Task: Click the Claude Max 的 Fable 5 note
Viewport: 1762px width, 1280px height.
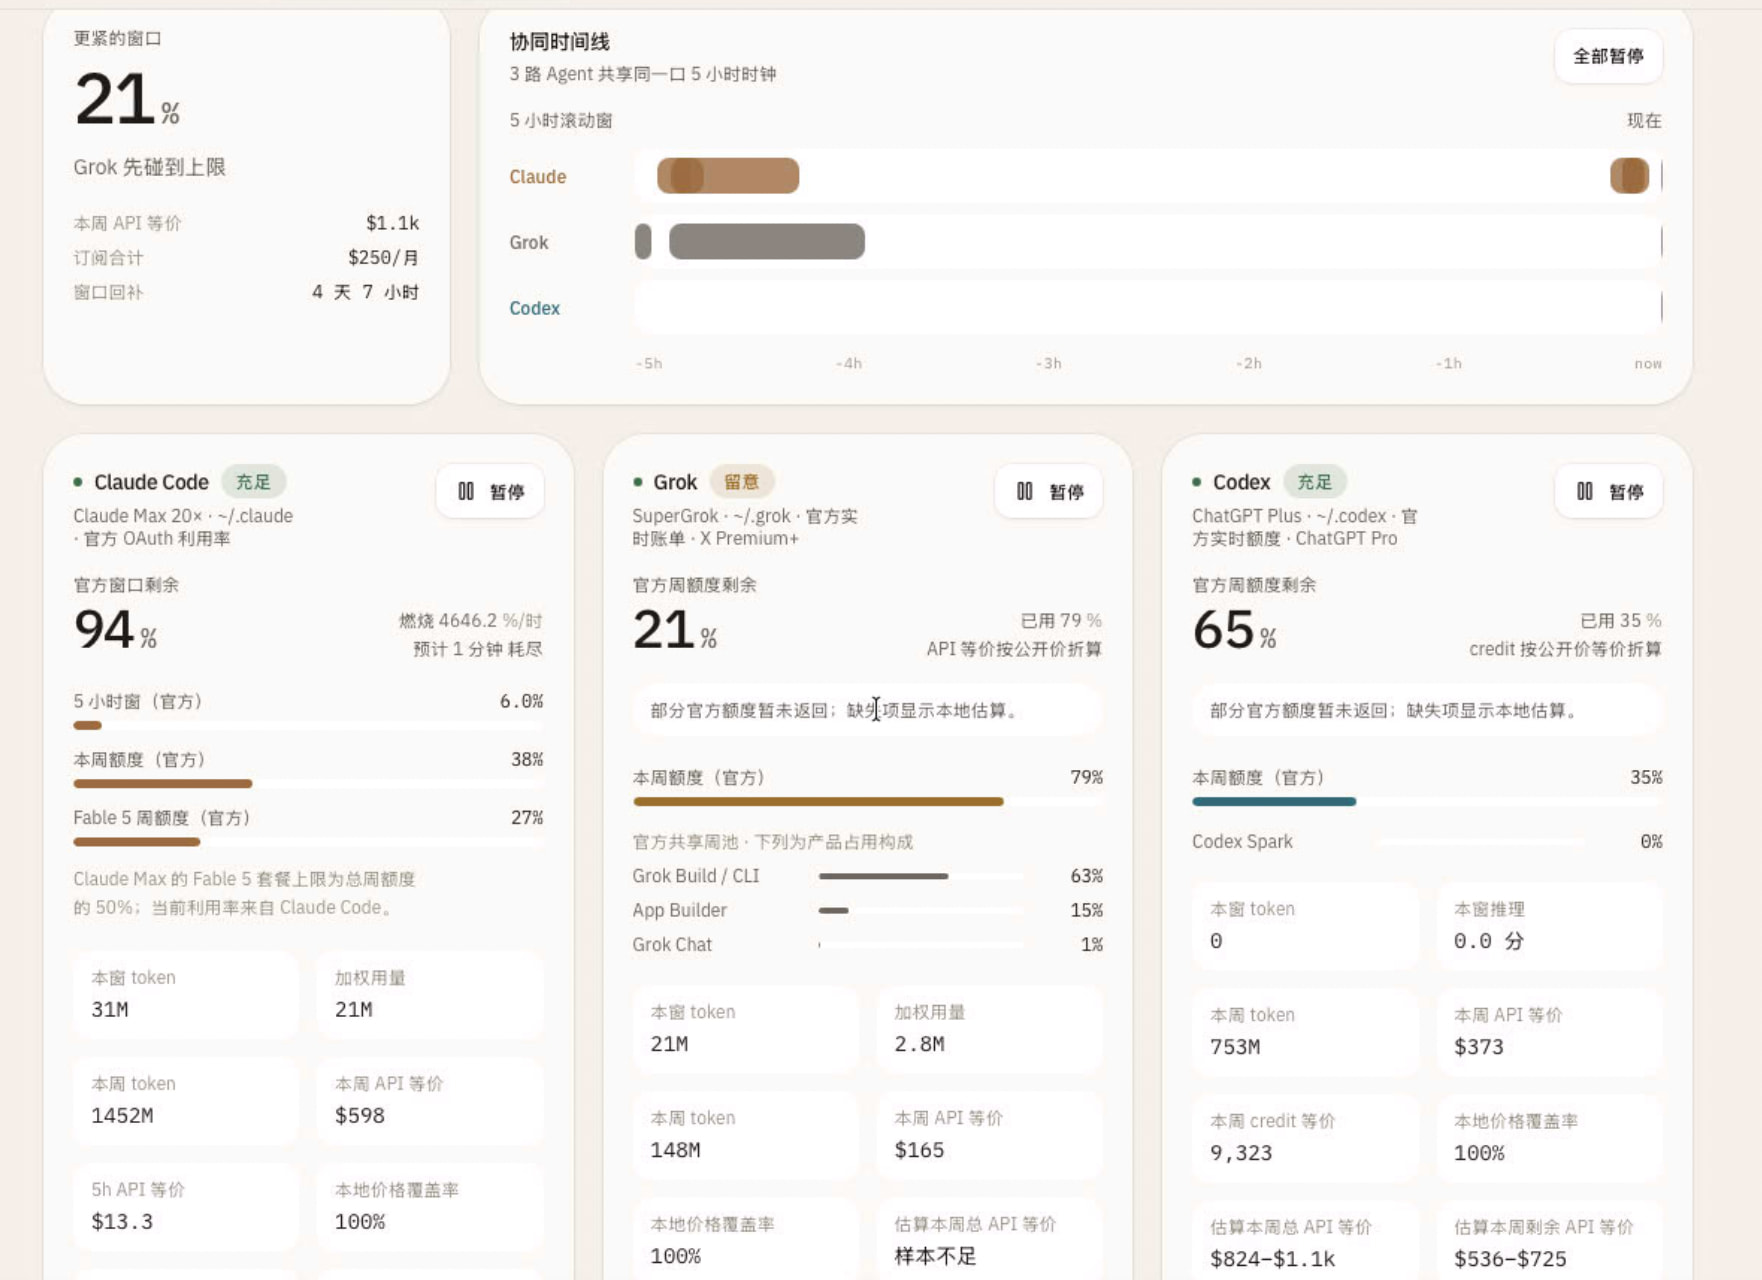Action: 245,893
